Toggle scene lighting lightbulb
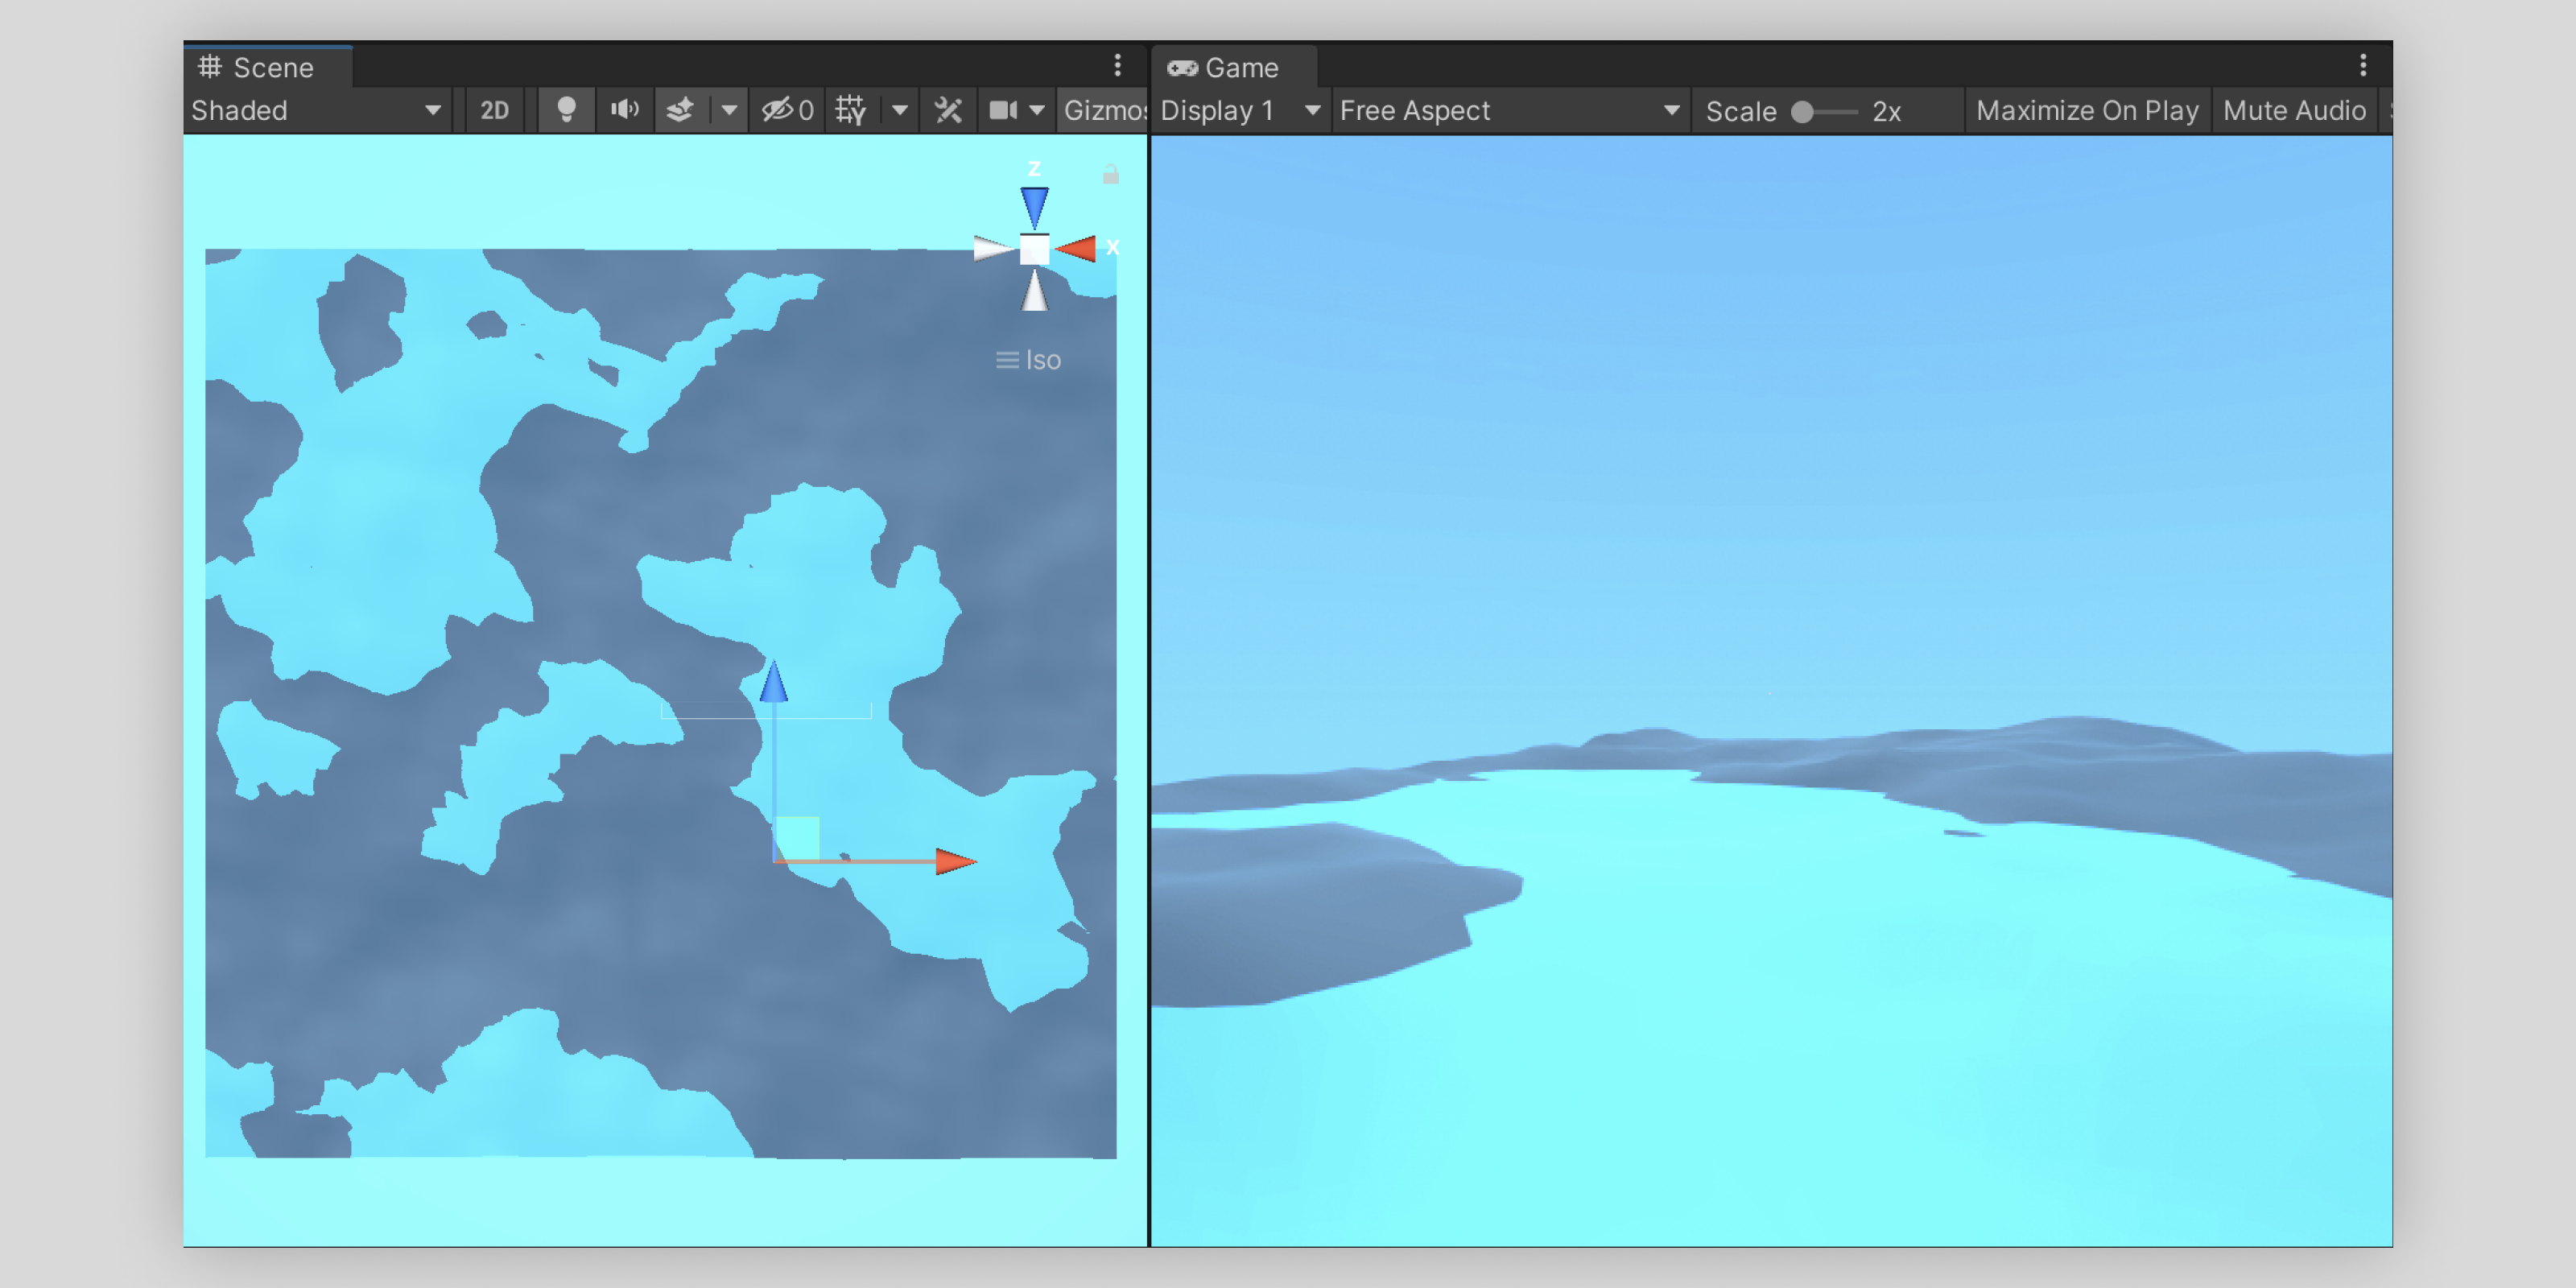The image size is (2576, 1288). 566,111
